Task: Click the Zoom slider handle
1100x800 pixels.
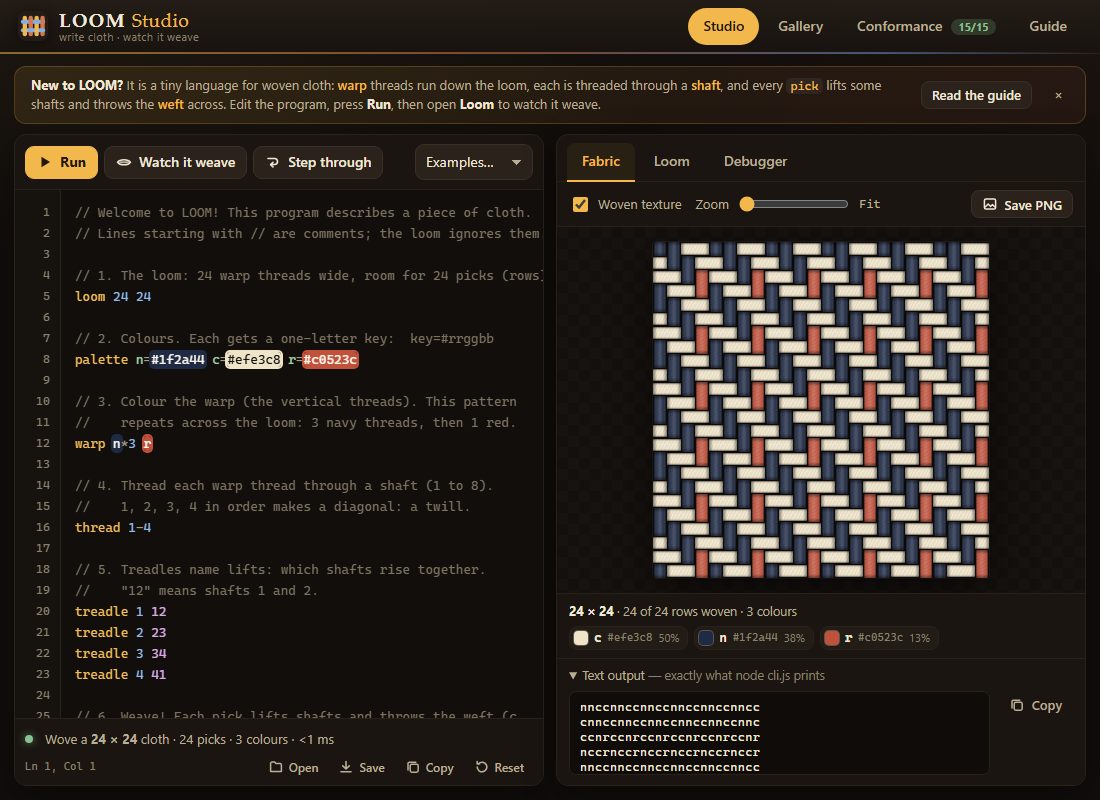Action: coord(747,204)
